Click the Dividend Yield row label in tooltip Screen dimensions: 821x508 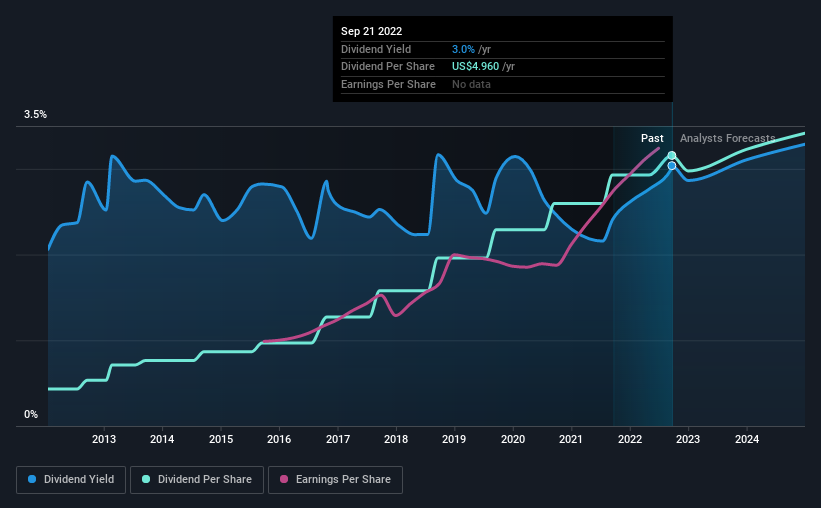tap(376, 49)
